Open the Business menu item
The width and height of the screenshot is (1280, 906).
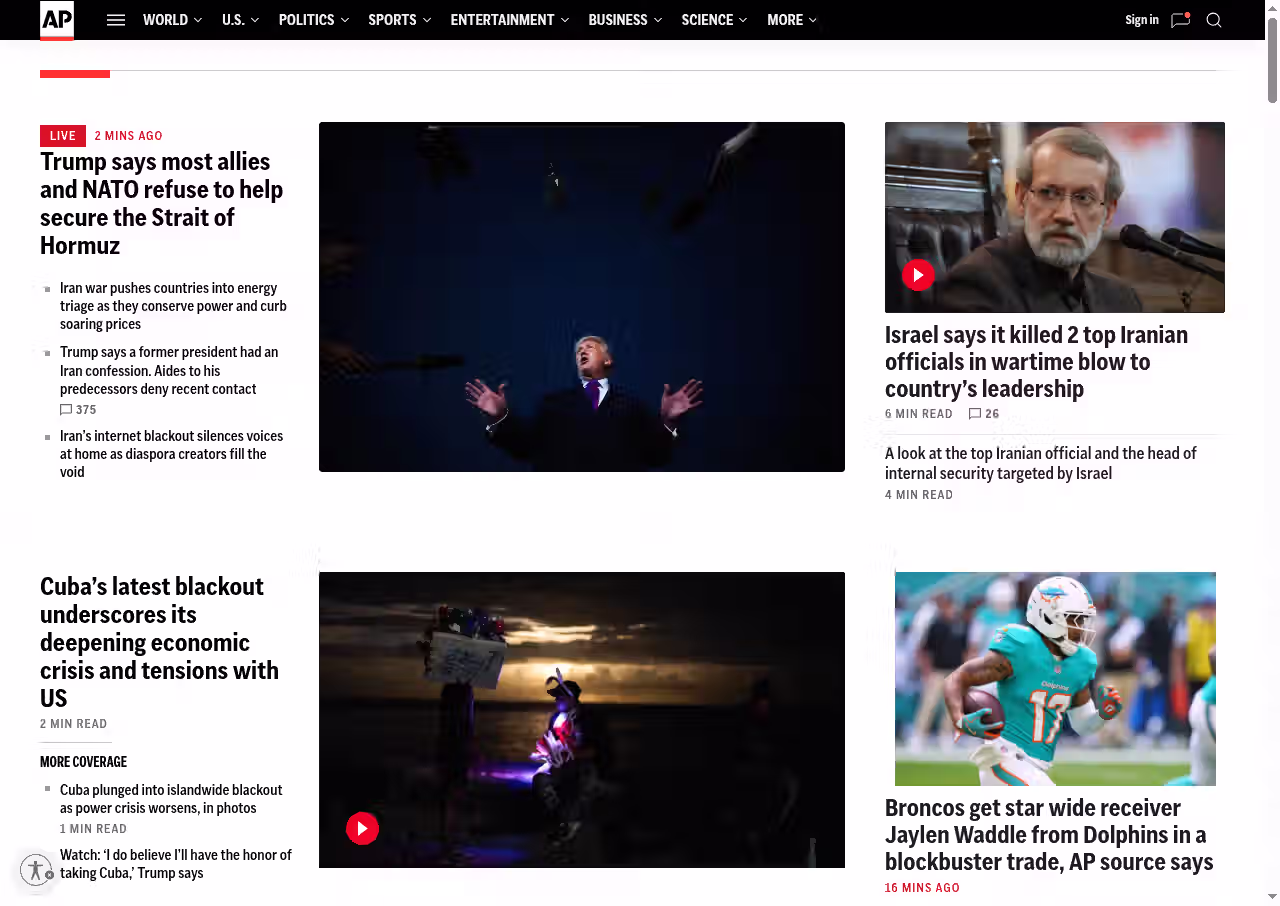[618, 20]
